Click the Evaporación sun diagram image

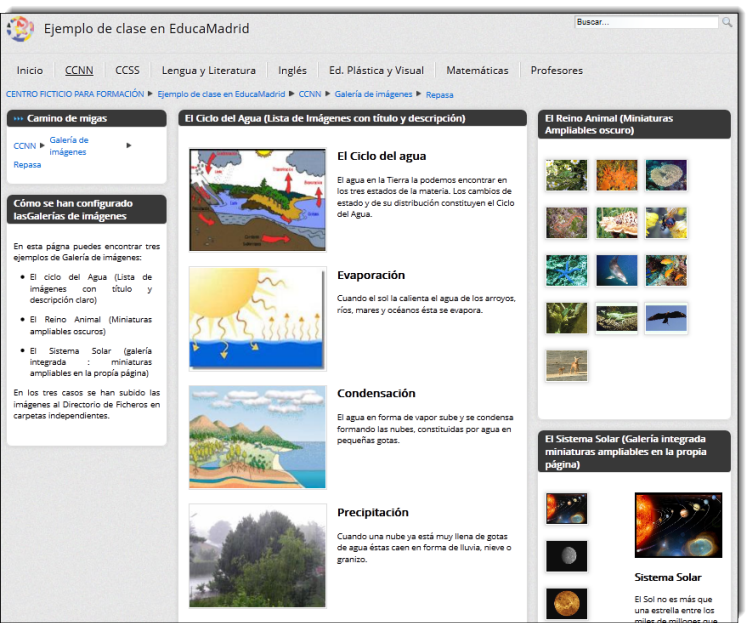[x=257, y=319]
